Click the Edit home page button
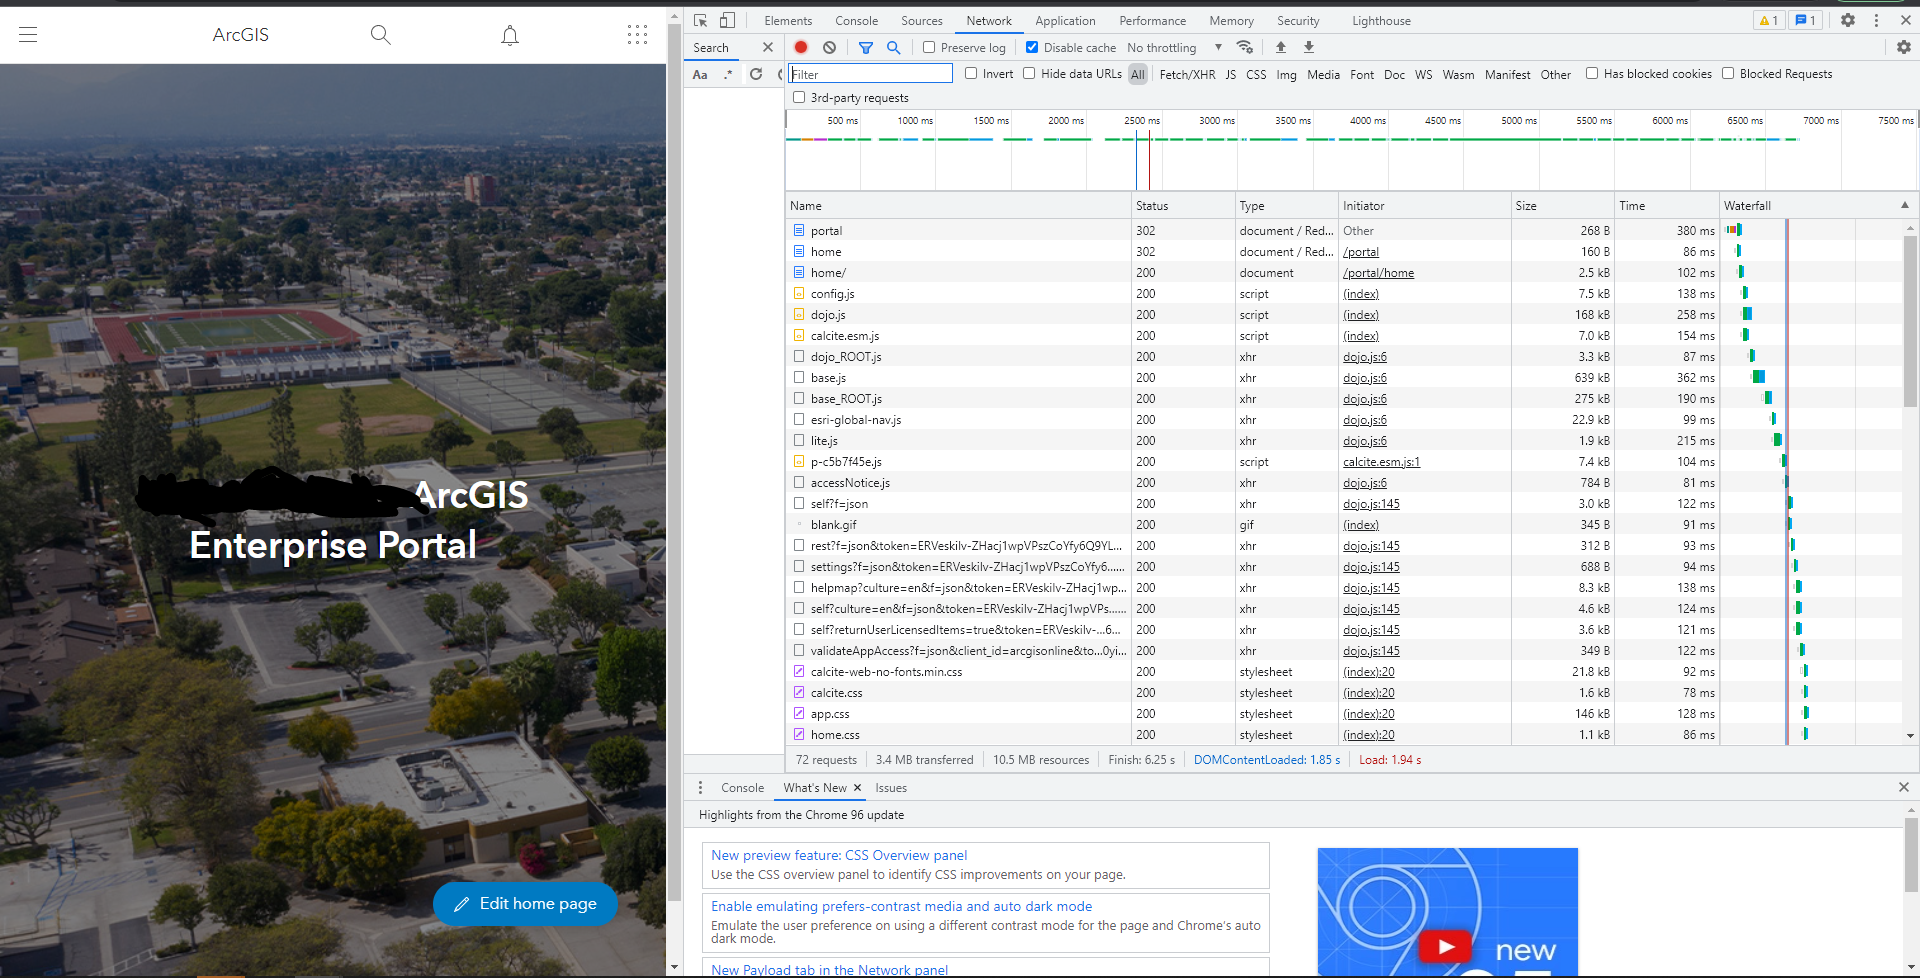1920x978 pixels. tap(525, 903)
